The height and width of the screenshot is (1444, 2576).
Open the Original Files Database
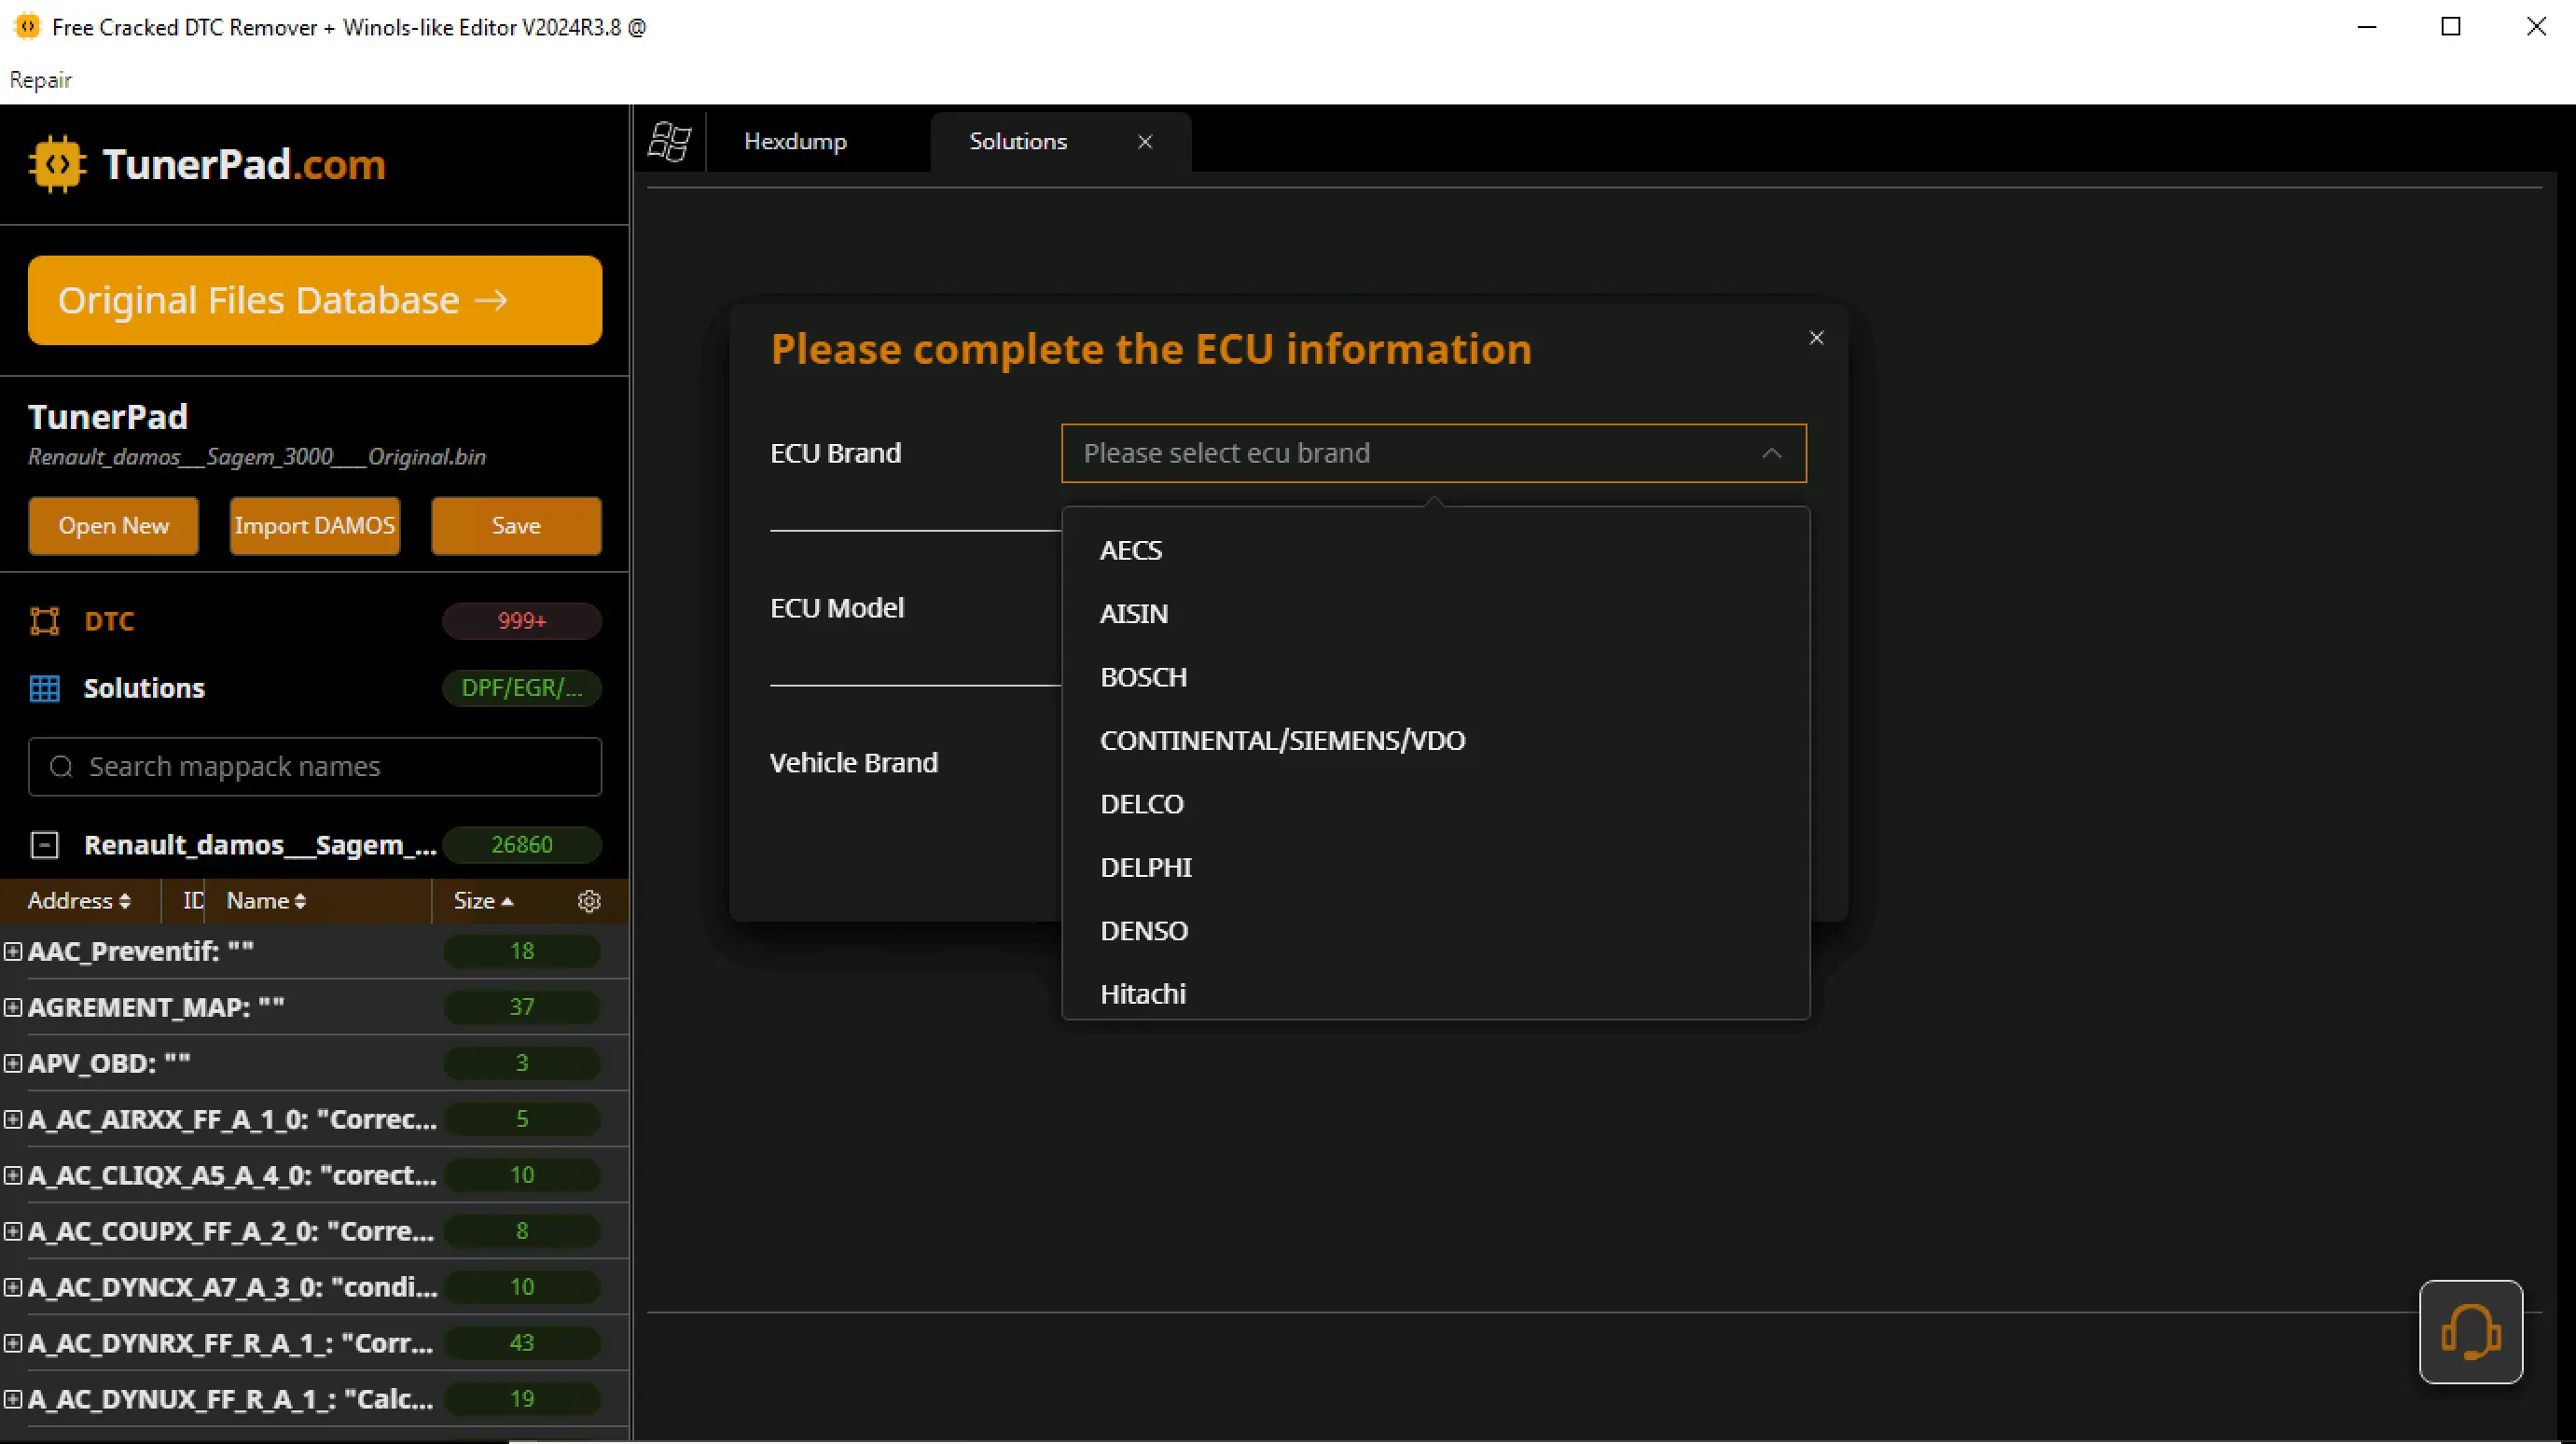pos(315,300)
